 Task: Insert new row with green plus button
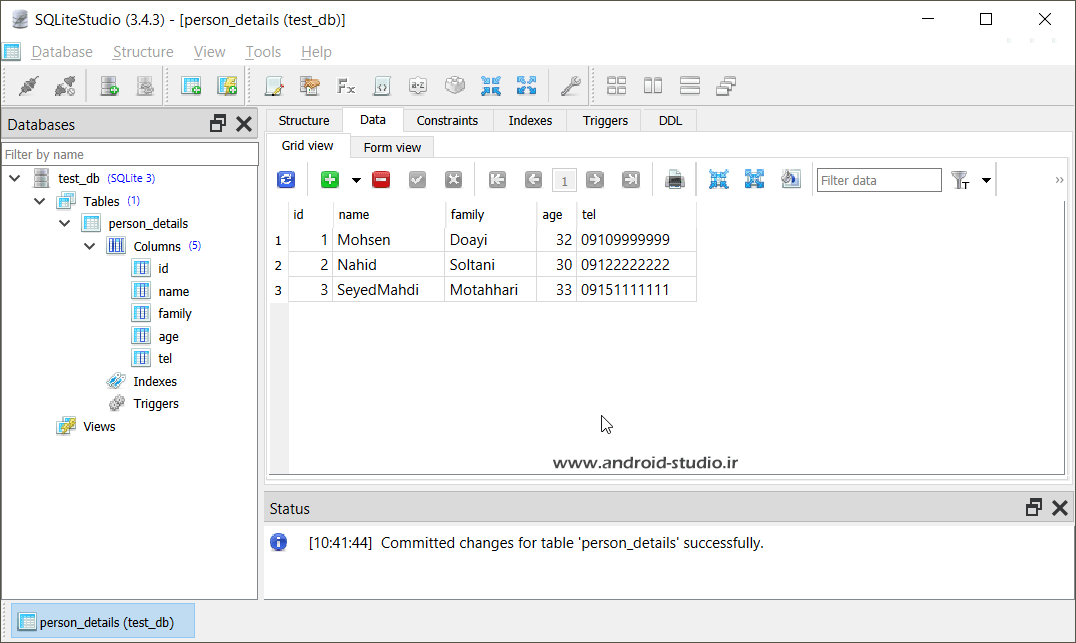330,180
